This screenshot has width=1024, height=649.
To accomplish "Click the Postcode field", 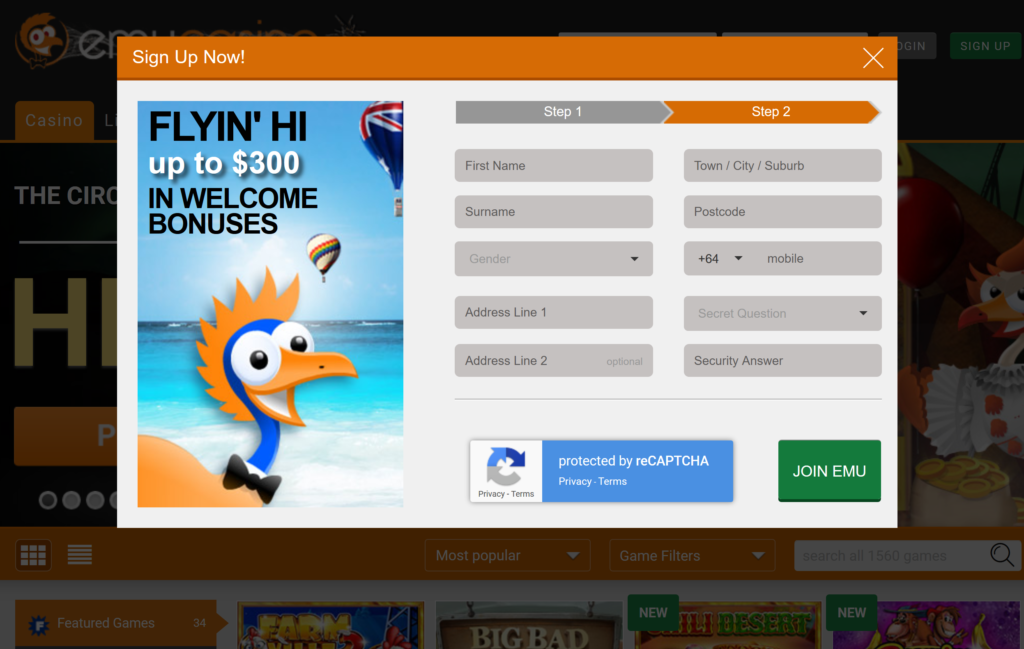I will 782,212.
